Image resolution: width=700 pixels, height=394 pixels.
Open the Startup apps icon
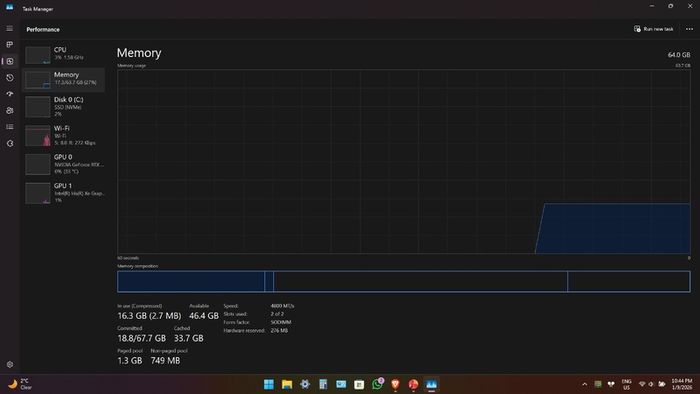coord(10,94)
